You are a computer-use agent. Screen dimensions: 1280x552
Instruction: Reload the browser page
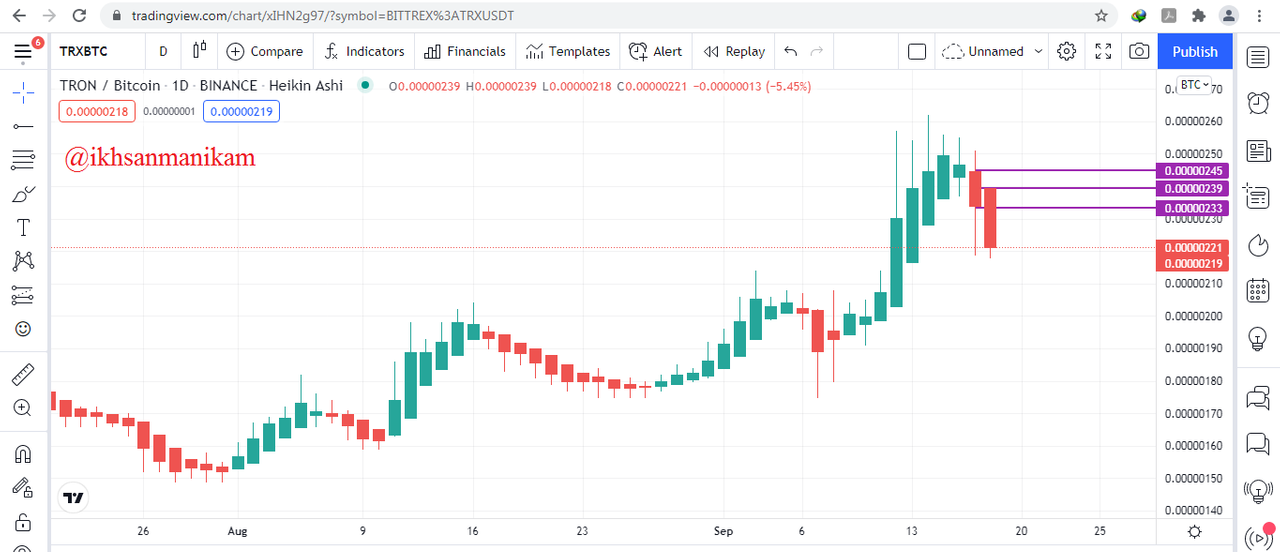click(x=80, y=16)
